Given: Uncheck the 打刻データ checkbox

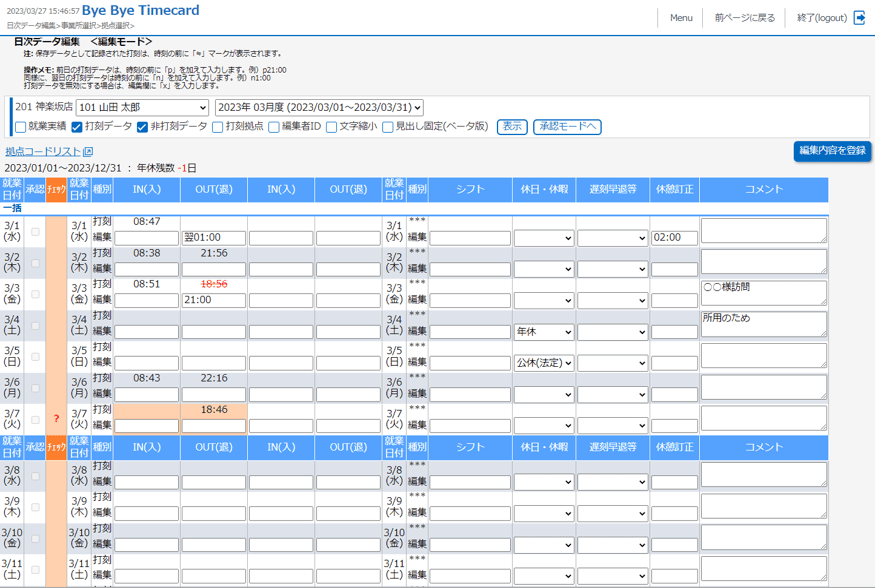Looking at the screenshot, I should coord(77,127).
